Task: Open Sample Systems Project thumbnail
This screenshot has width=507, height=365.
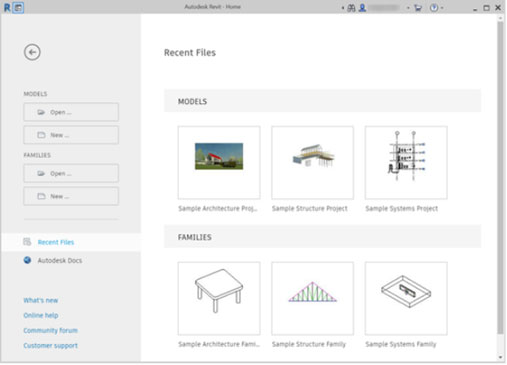Action: click(x=406, y=163)
